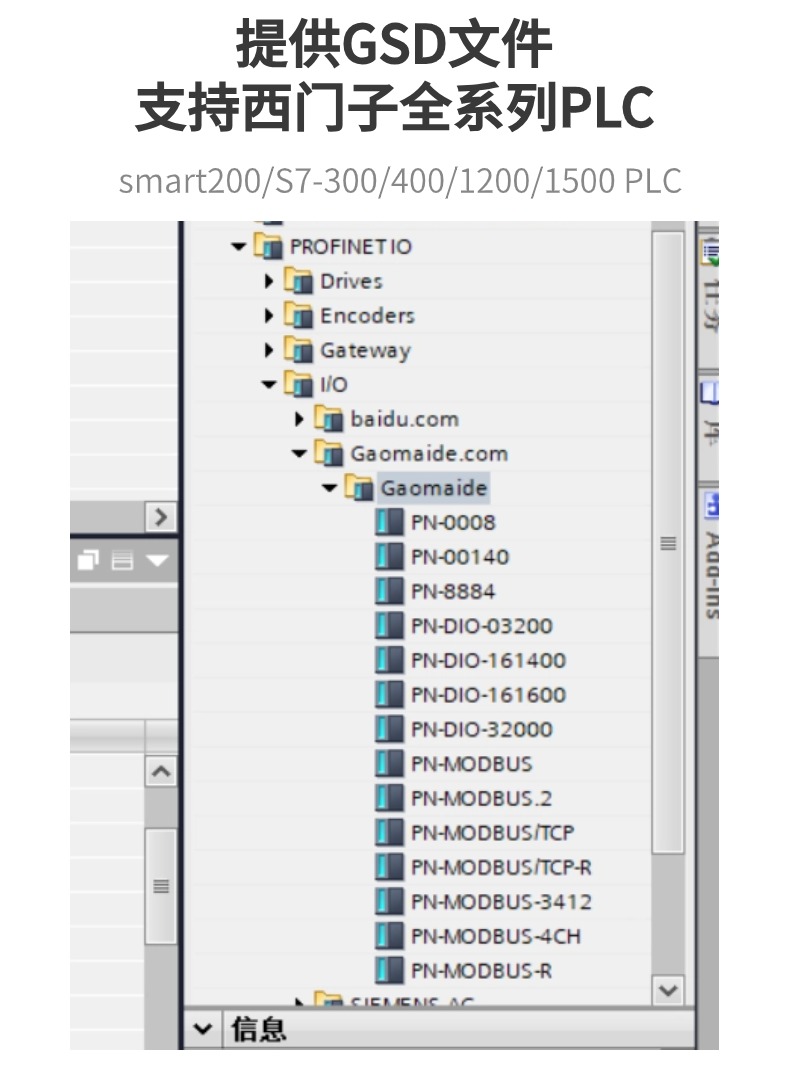790x1086 pixels.
Task: Select the PN-MODBUS-3412 device entry
Action: 502,902
